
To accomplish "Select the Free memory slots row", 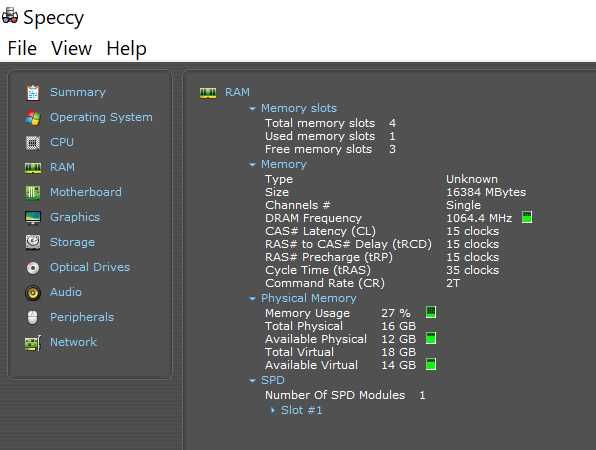I will pos(330,149).
